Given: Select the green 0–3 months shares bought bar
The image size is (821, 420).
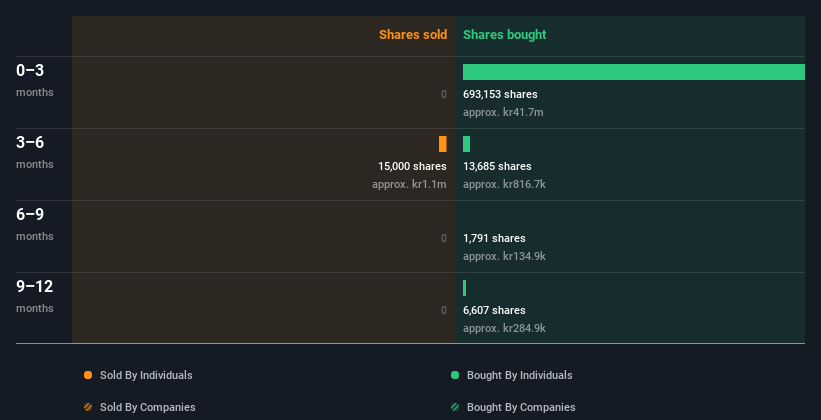Looking at the screenshot, I should (x=634, y=72).
